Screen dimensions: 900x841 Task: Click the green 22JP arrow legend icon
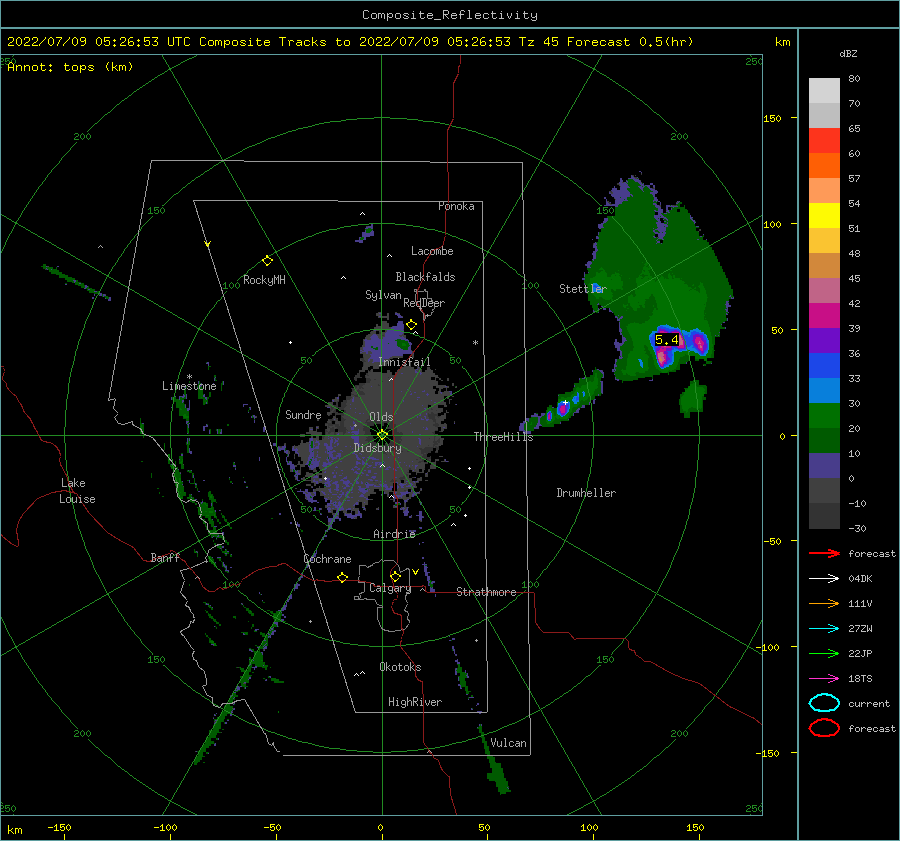pyautogui.click(x=824, y=653)
